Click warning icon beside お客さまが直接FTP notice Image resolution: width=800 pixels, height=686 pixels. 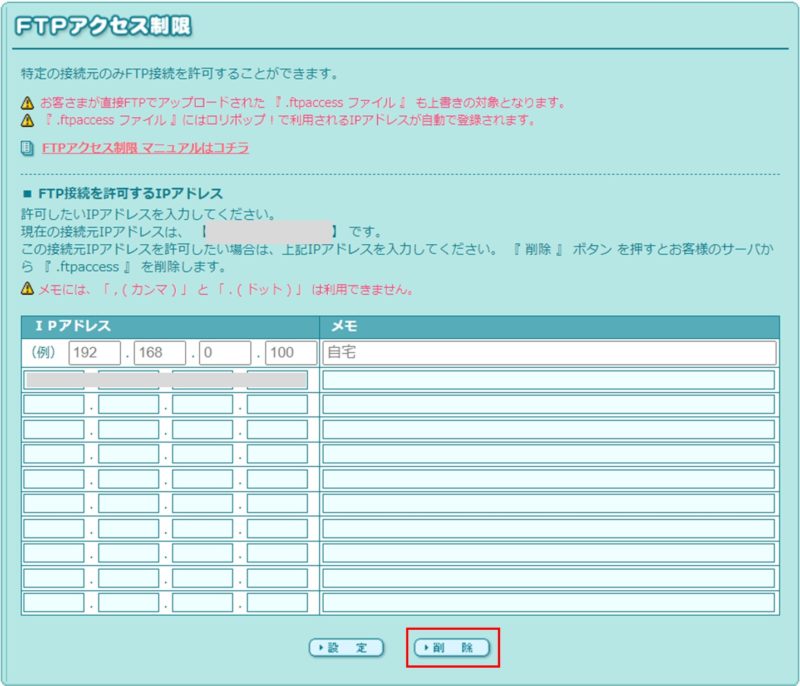27,103
